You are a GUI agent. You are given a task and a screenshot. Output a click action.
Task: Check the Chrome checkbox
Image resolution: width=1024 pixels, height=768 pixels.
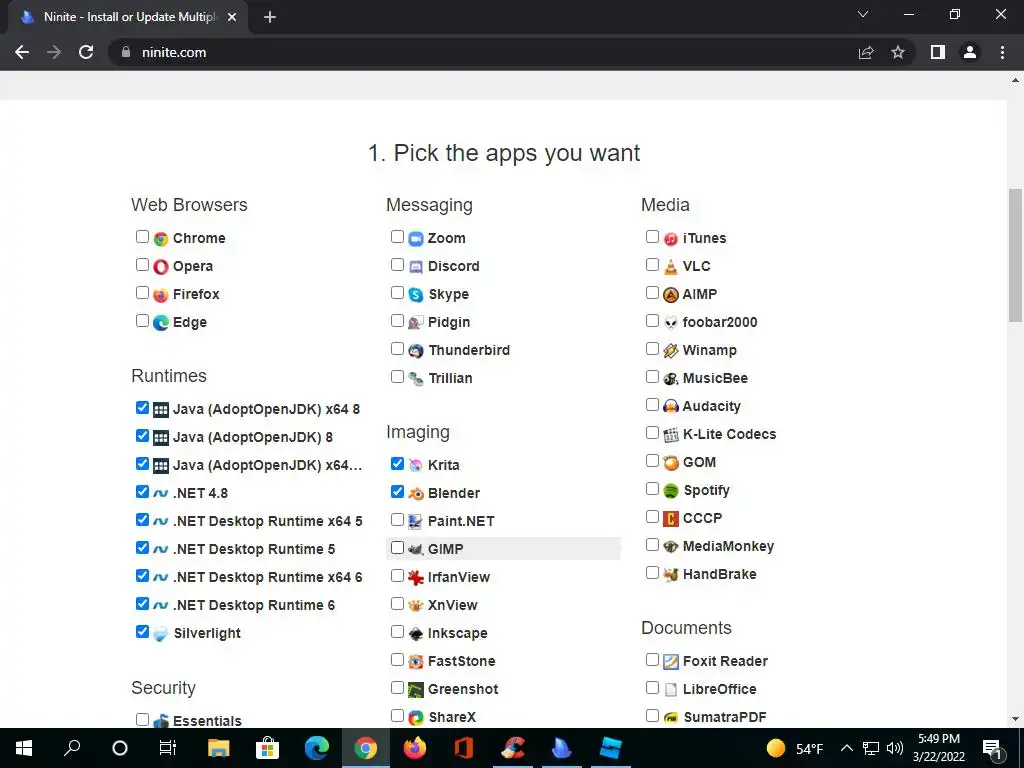[142, 236]
